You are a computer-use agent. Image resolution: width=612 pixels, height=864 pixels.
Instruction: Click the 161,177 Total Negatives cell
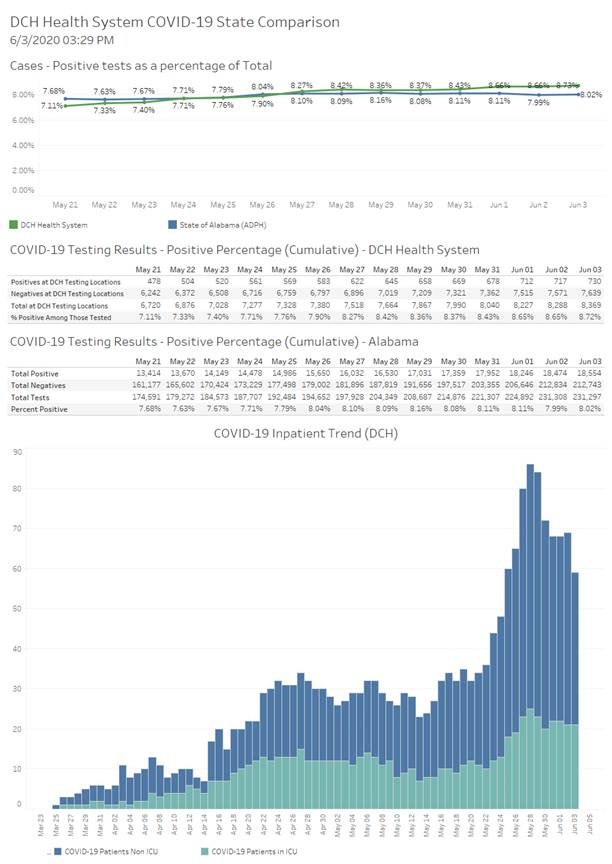[x=147, y=385]
